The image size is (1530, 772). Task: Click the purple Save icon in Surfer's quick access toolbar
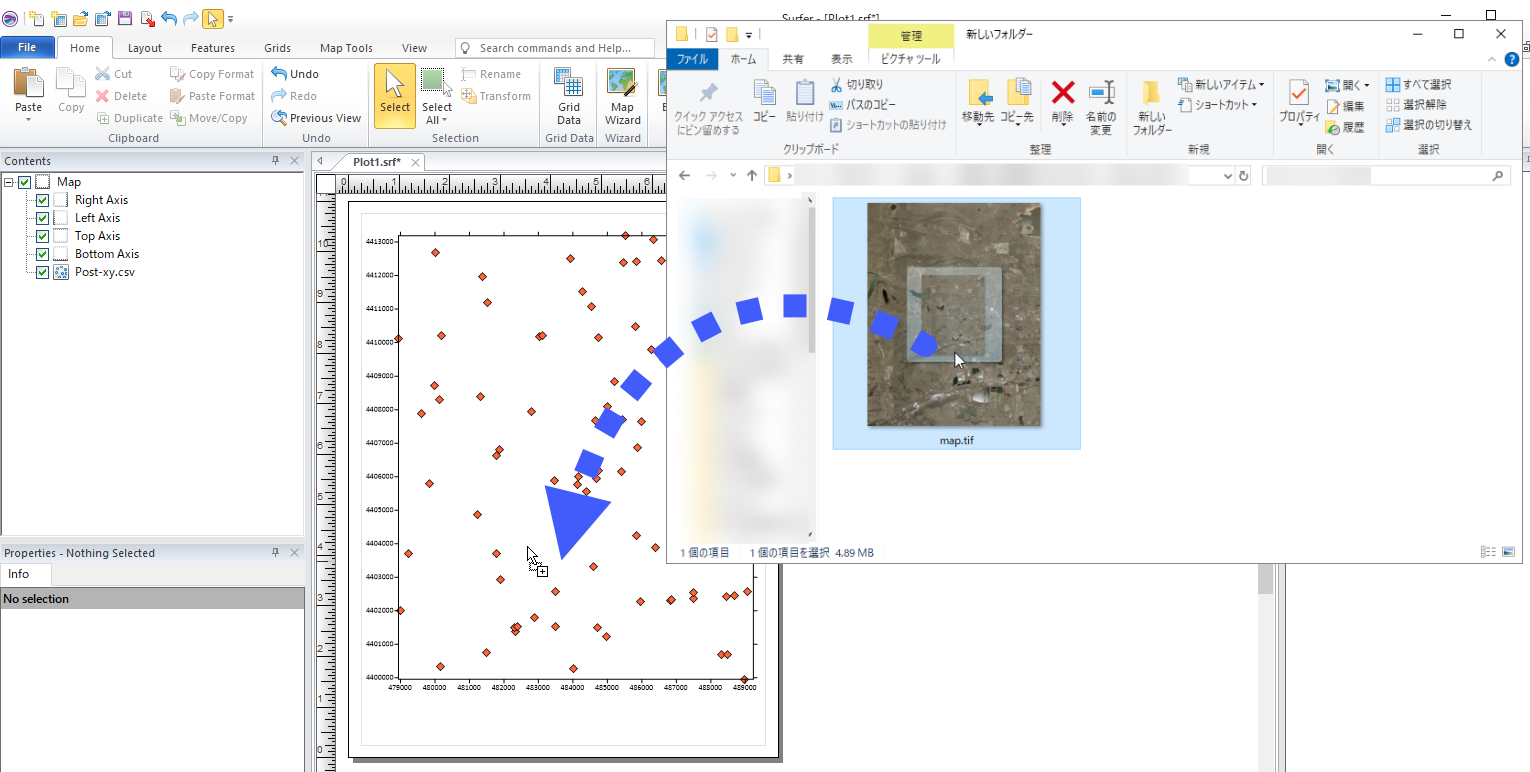[x=125, y=18]
